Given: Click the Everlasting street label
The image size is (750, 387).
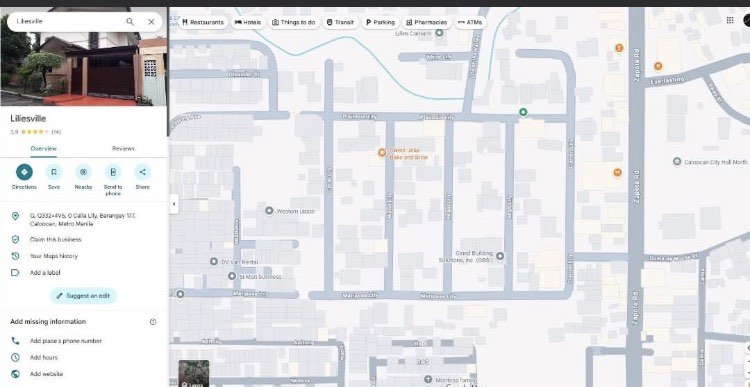Looking at the screenshot, I should point(668,81).
